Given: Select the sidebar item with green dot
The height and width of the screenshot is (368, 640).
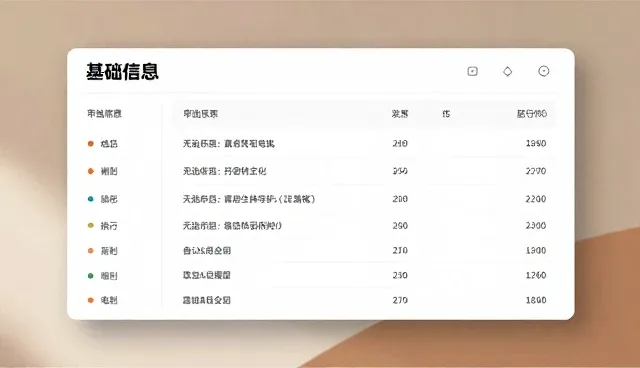Looking at the screenshot, I should pos(103,276).
